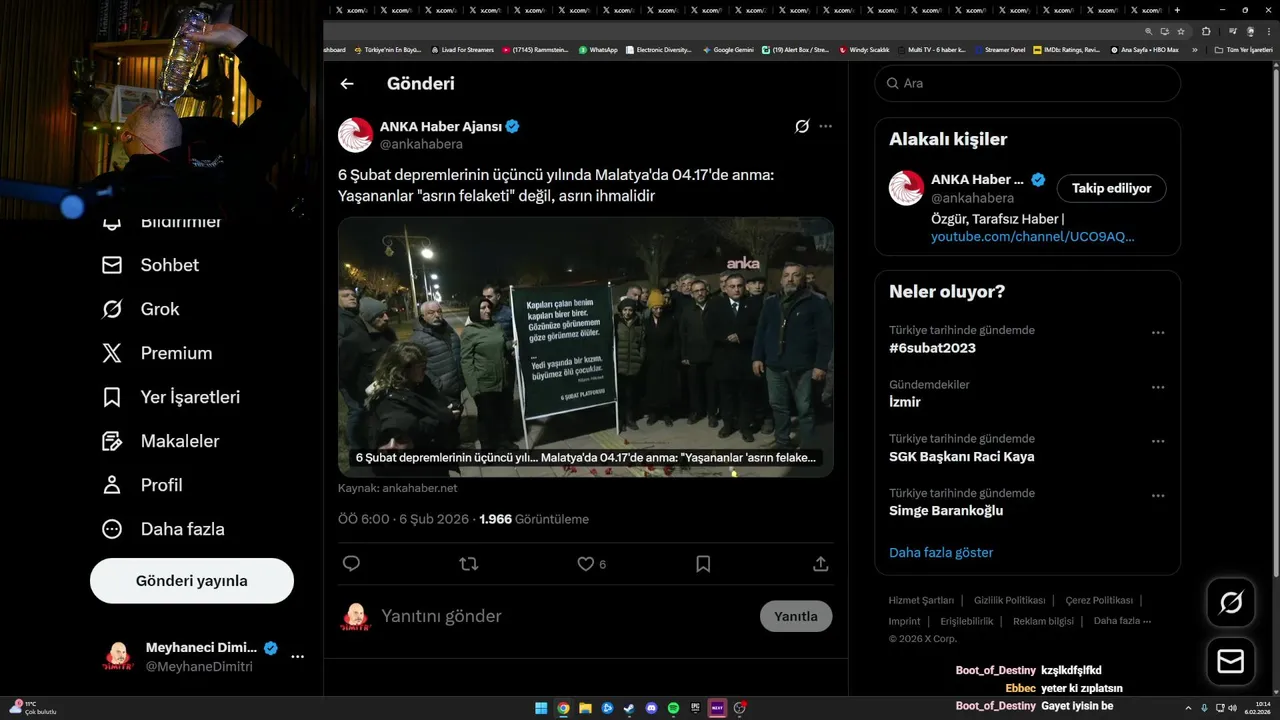Open Discord from the taskbar
Image resolution: width=1280 pixels, height=720 pixels.
click(651, 708)
